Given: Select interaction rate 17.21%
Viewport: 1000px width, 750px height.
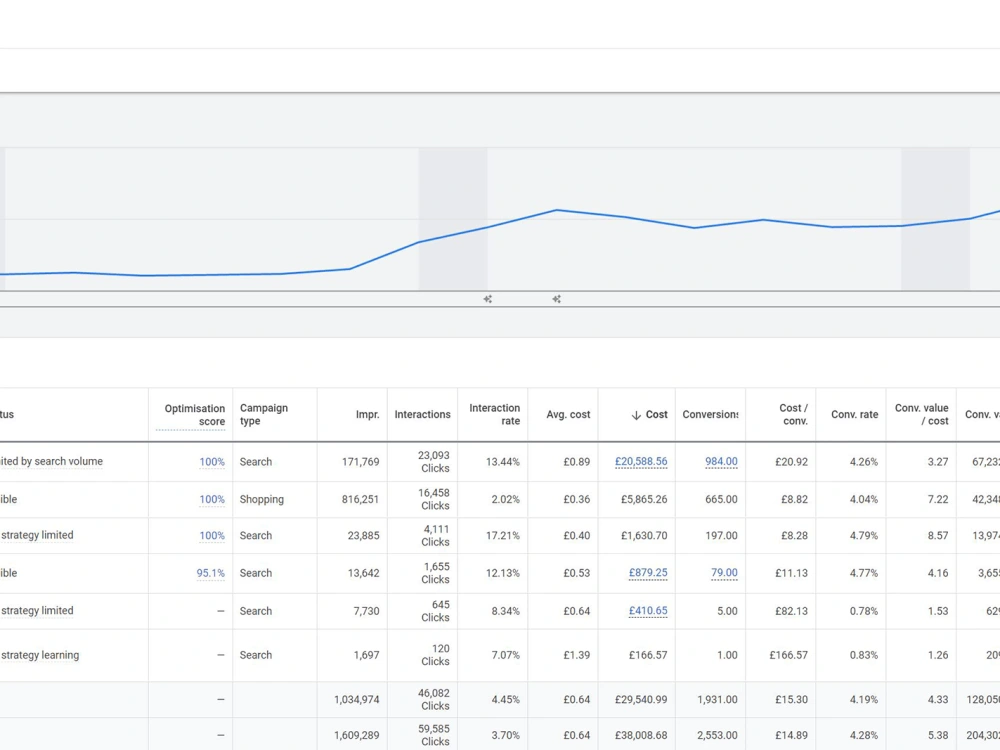Looking at the screenshot, I should (503, 536).
